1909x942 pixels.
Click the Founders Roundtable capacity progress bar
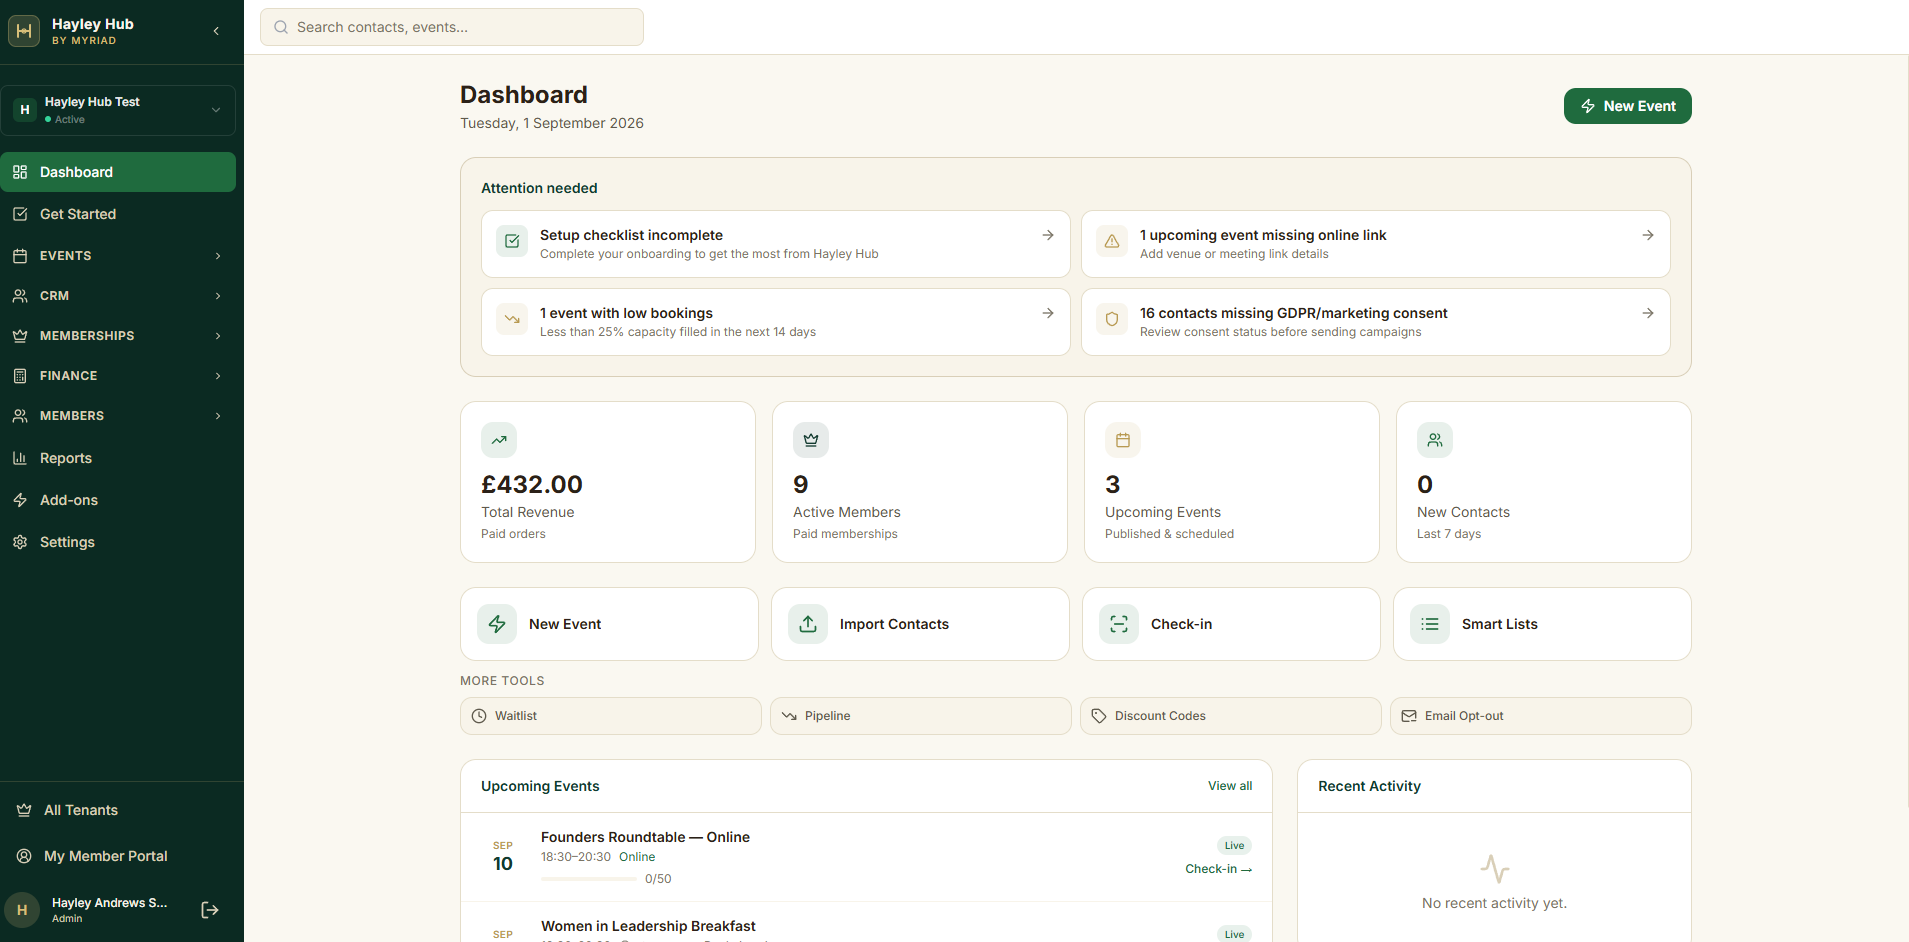coord(589,879)
